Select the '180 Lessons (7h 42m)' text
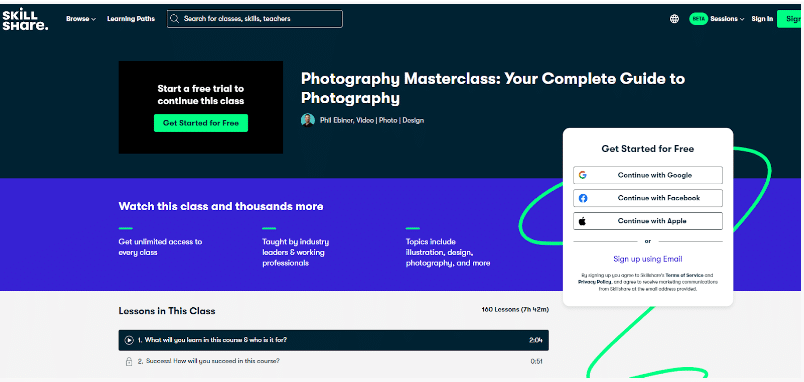The image size is (804, 382). point(515,310)
